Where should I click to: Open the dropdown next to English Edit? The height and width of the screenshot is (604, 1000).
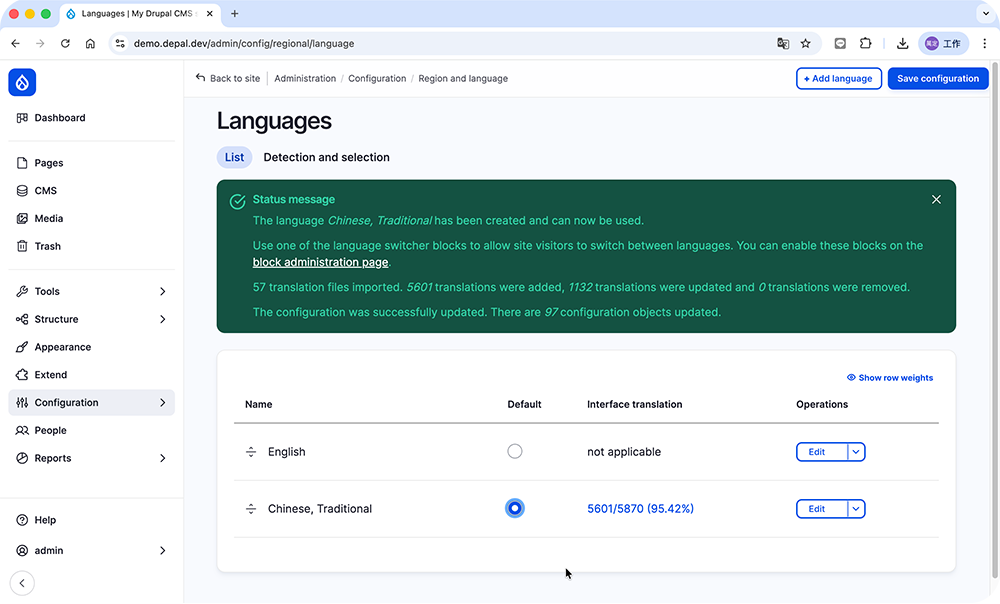[x=856, y=452]
